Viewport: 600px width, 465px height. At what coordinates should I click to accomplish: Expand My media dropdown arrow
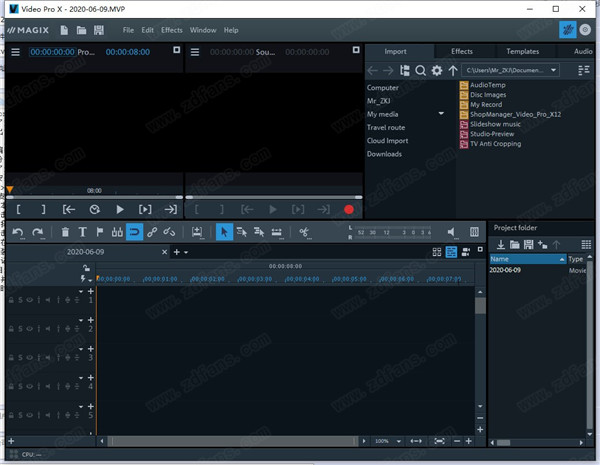tap(441, 114)
